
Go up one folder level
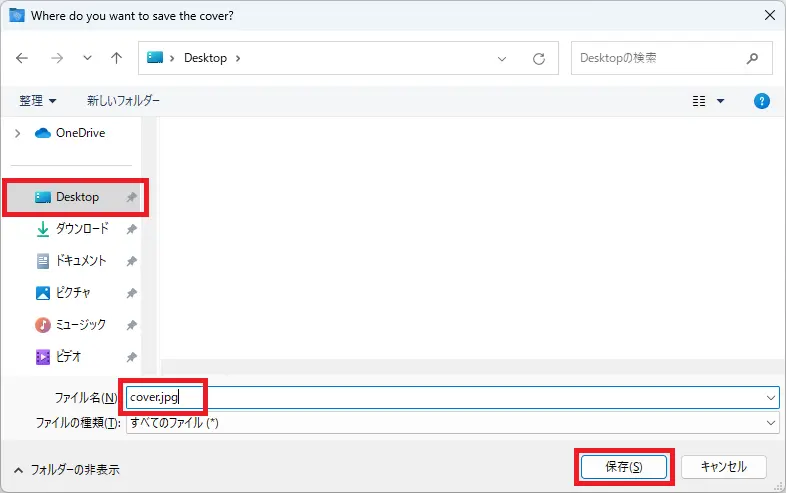tap(116, 58)
